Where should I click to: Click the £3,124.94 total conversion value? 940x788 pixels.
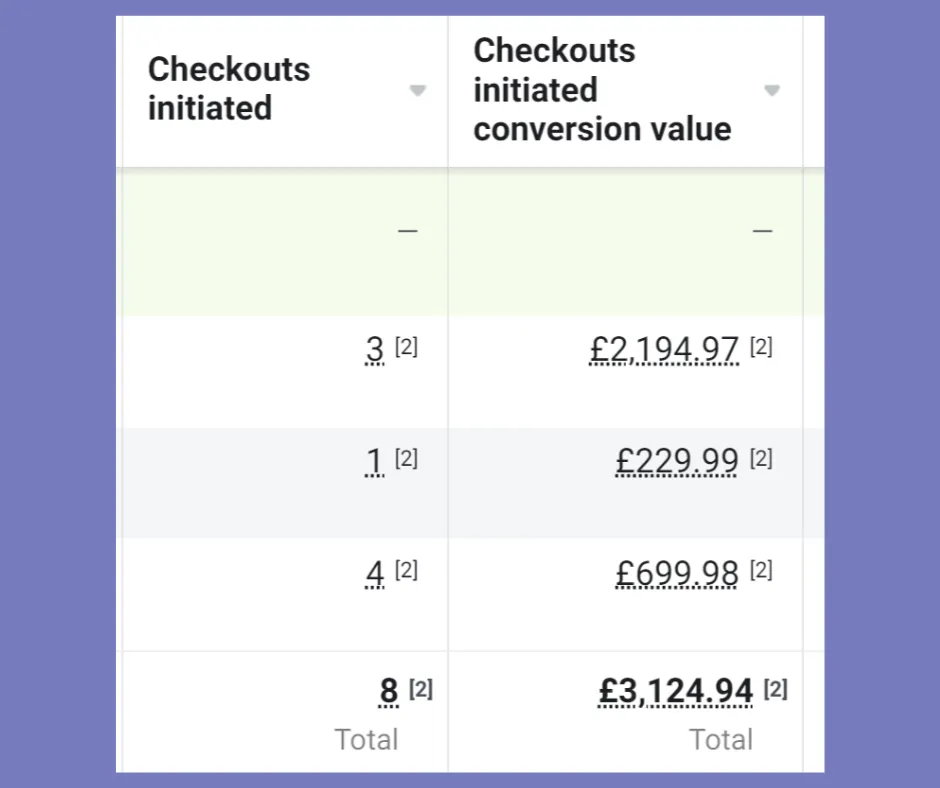pyautogui.click(x=675, y=691)
